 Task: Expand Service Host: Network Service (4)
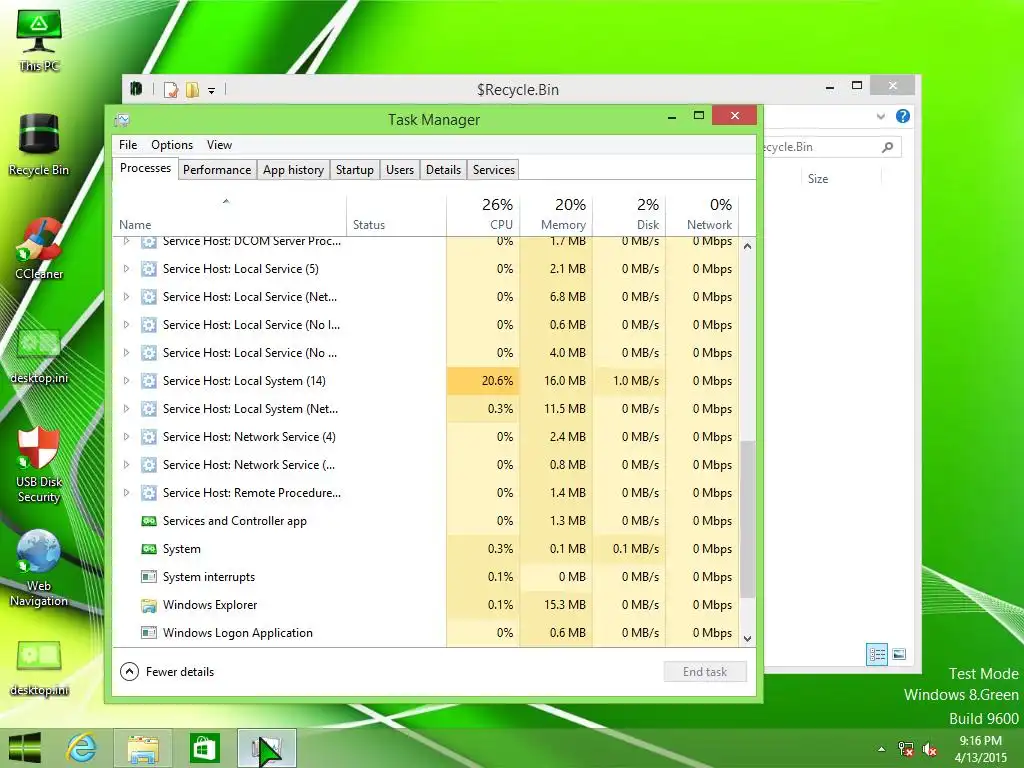[127, 437]
